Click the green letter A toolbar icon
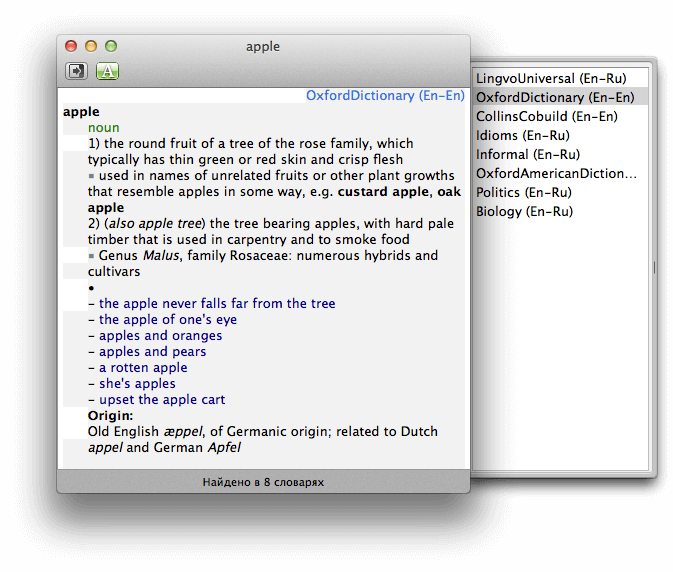 click(x=107, y=71)
